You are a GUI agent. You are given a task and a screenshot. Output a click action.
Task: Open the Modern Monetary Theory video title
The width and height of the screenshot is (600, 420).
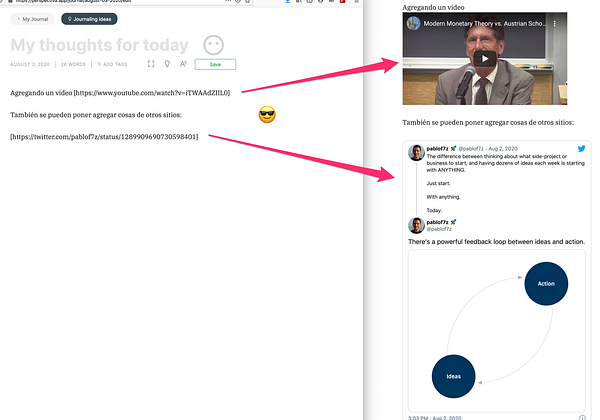tap(483, 24)
